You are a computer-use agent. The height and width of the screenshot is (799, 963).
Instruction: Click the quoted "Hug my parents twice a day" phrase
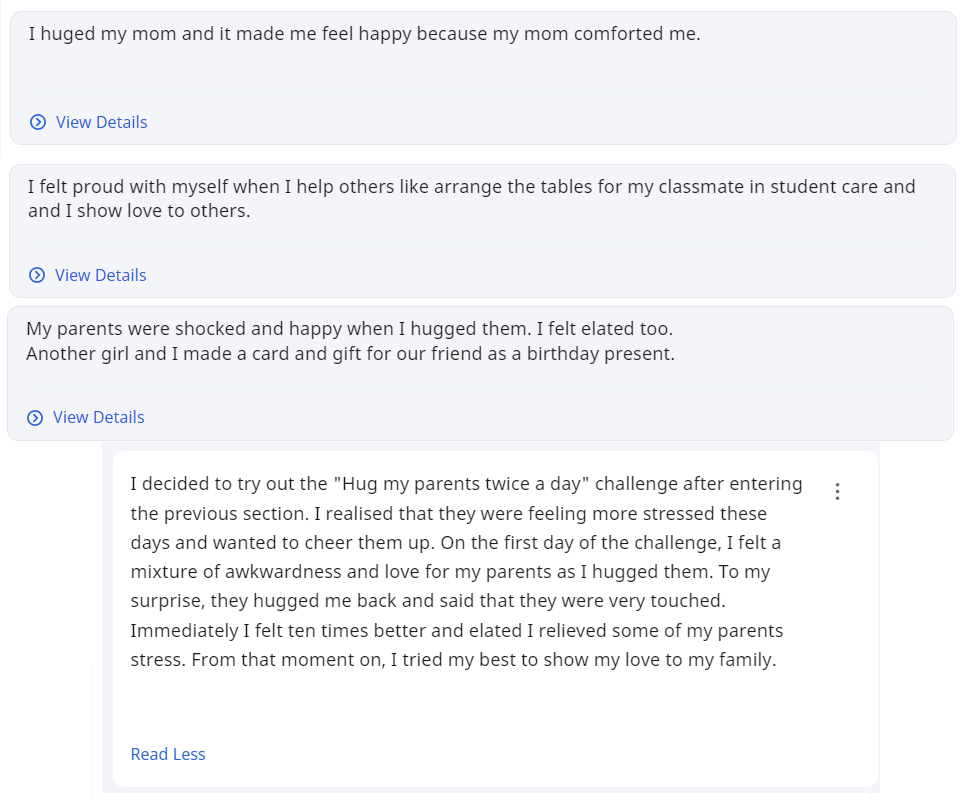tap(464, 484)
